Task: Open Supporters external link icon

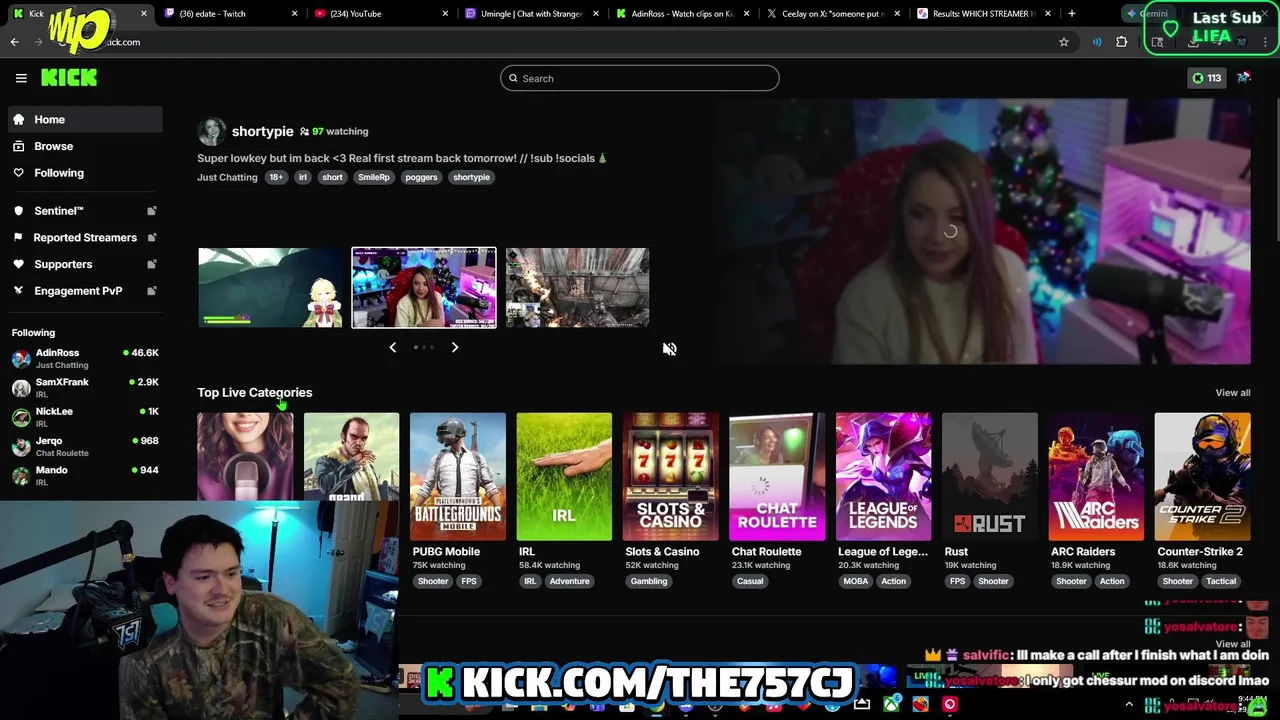Action: pyautogui.click(x=152, y=264)
